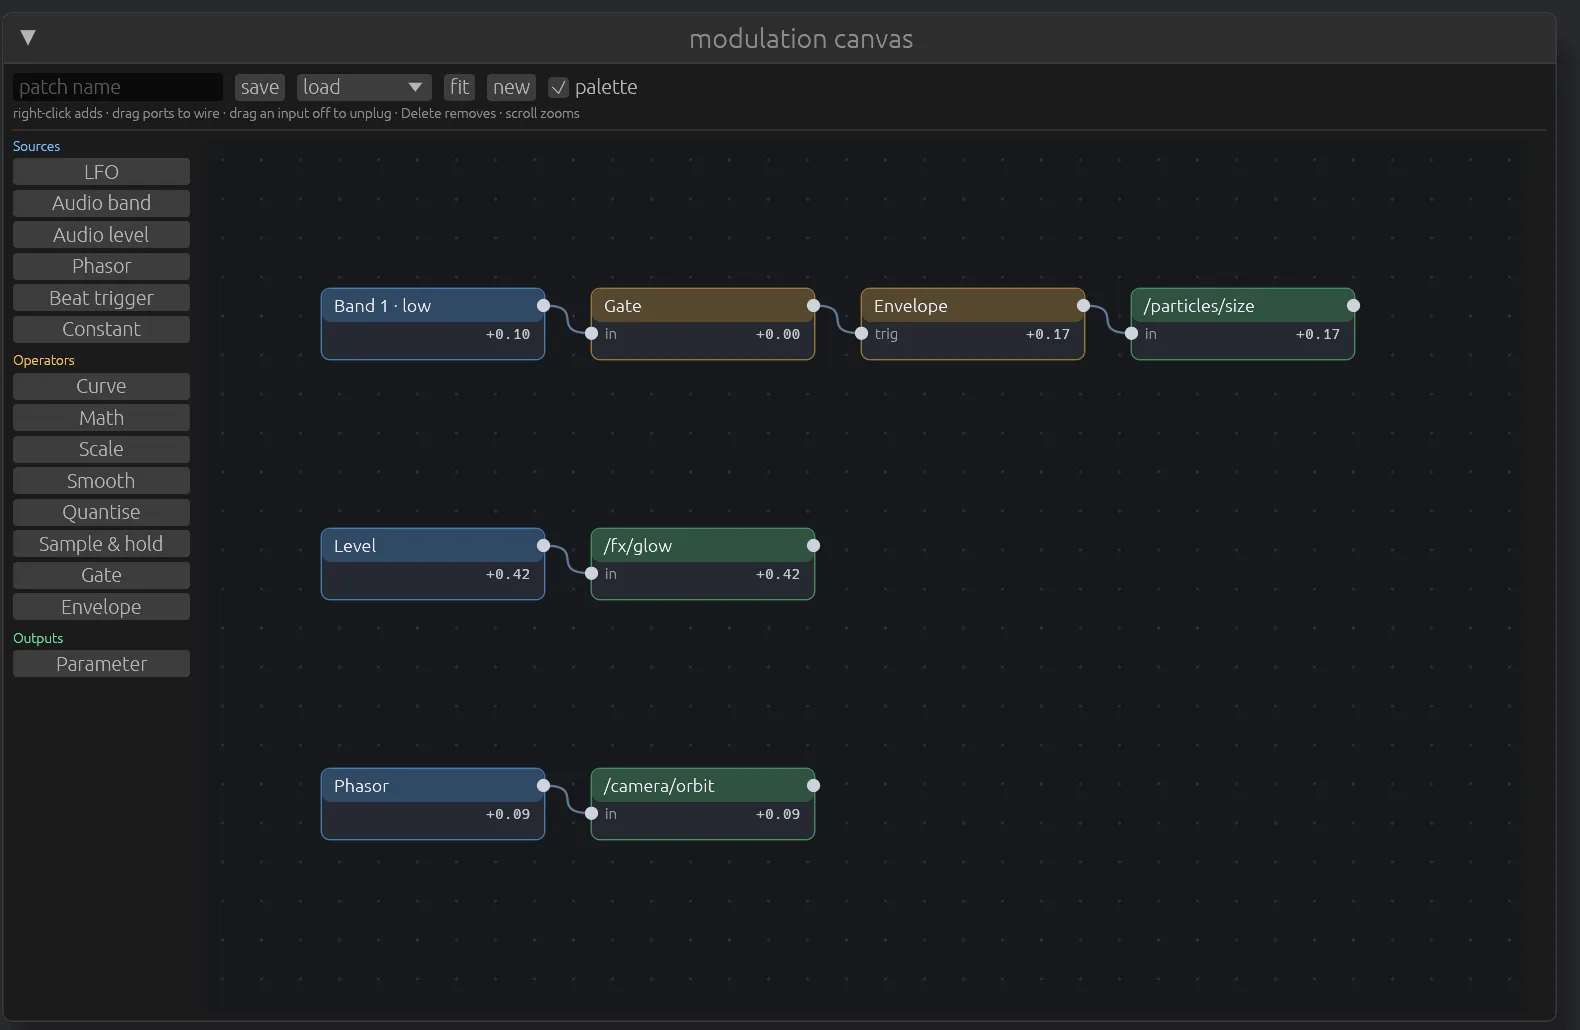Add a Parameter output node
Image resolution: width=1580 pixels, height=1030 pixels.
(101, 664)
